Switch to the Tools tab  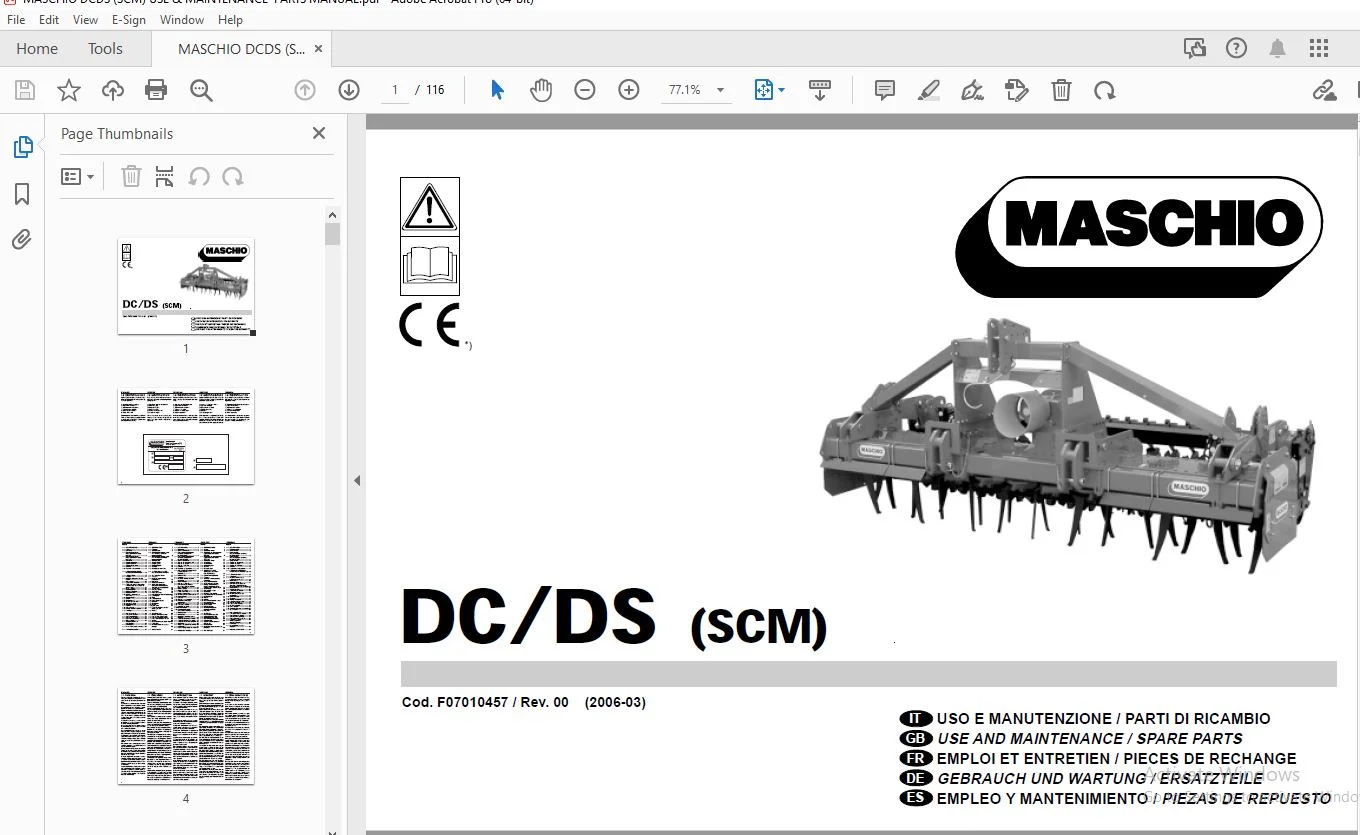105,48
